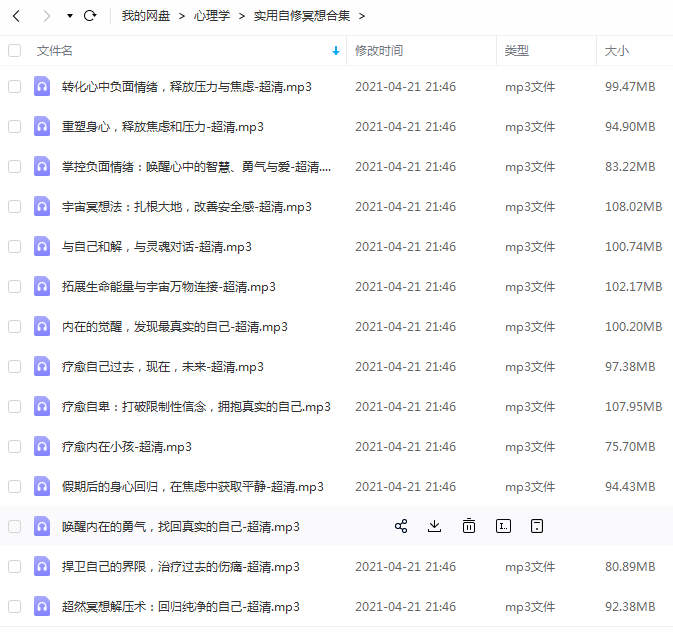Check the box for 超然冥想解压术 file
The height and width of the screenshot is (632, 673).
pyautogui.click(x=15, y=606)
